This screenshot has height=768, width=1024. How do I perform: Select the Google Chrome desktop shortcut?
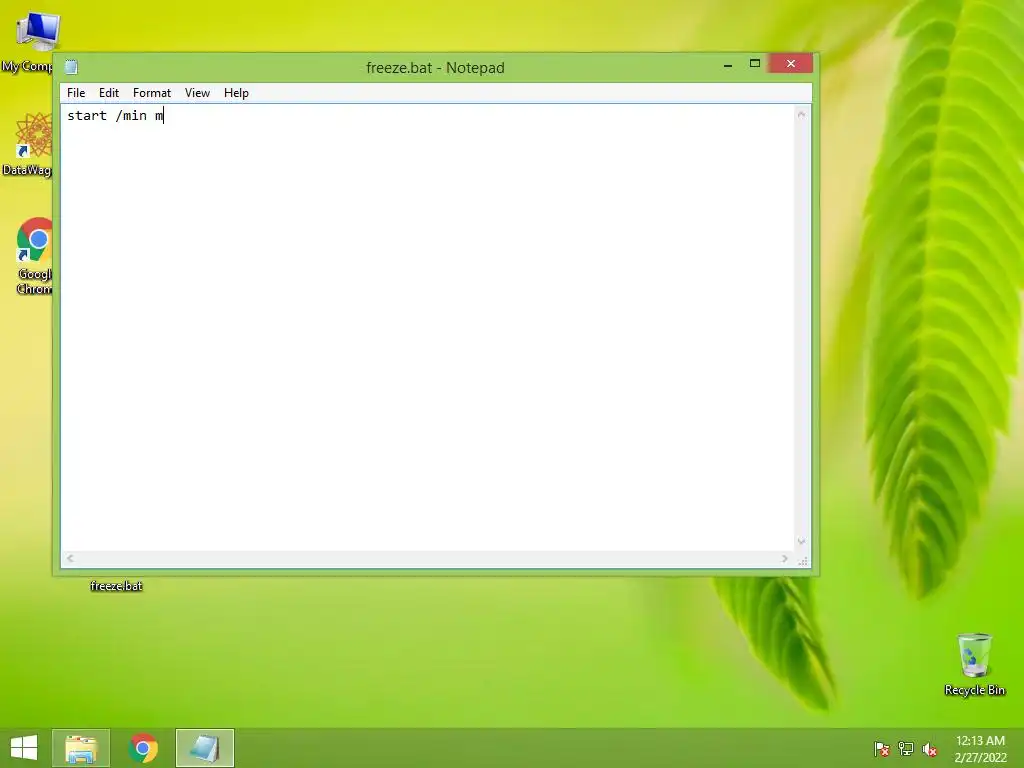[x=33, y=256]
